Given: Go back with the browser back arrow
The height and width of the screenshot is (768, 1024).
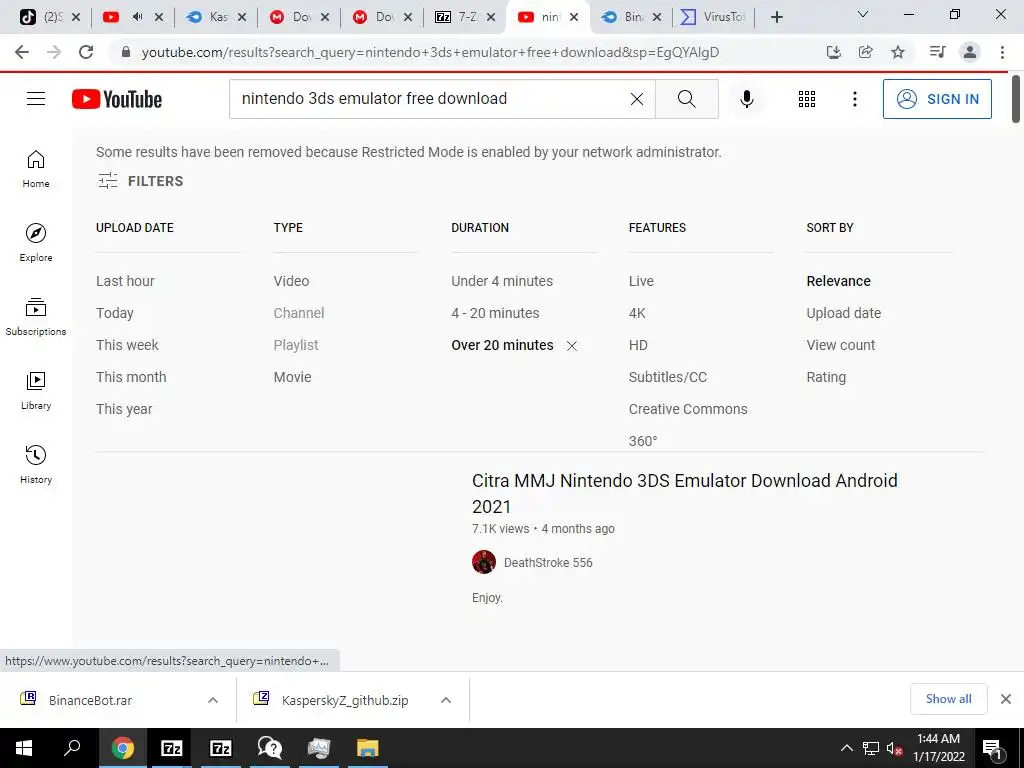Looking at the screenshot, I should pyautogui.click(x=22, y=52).
